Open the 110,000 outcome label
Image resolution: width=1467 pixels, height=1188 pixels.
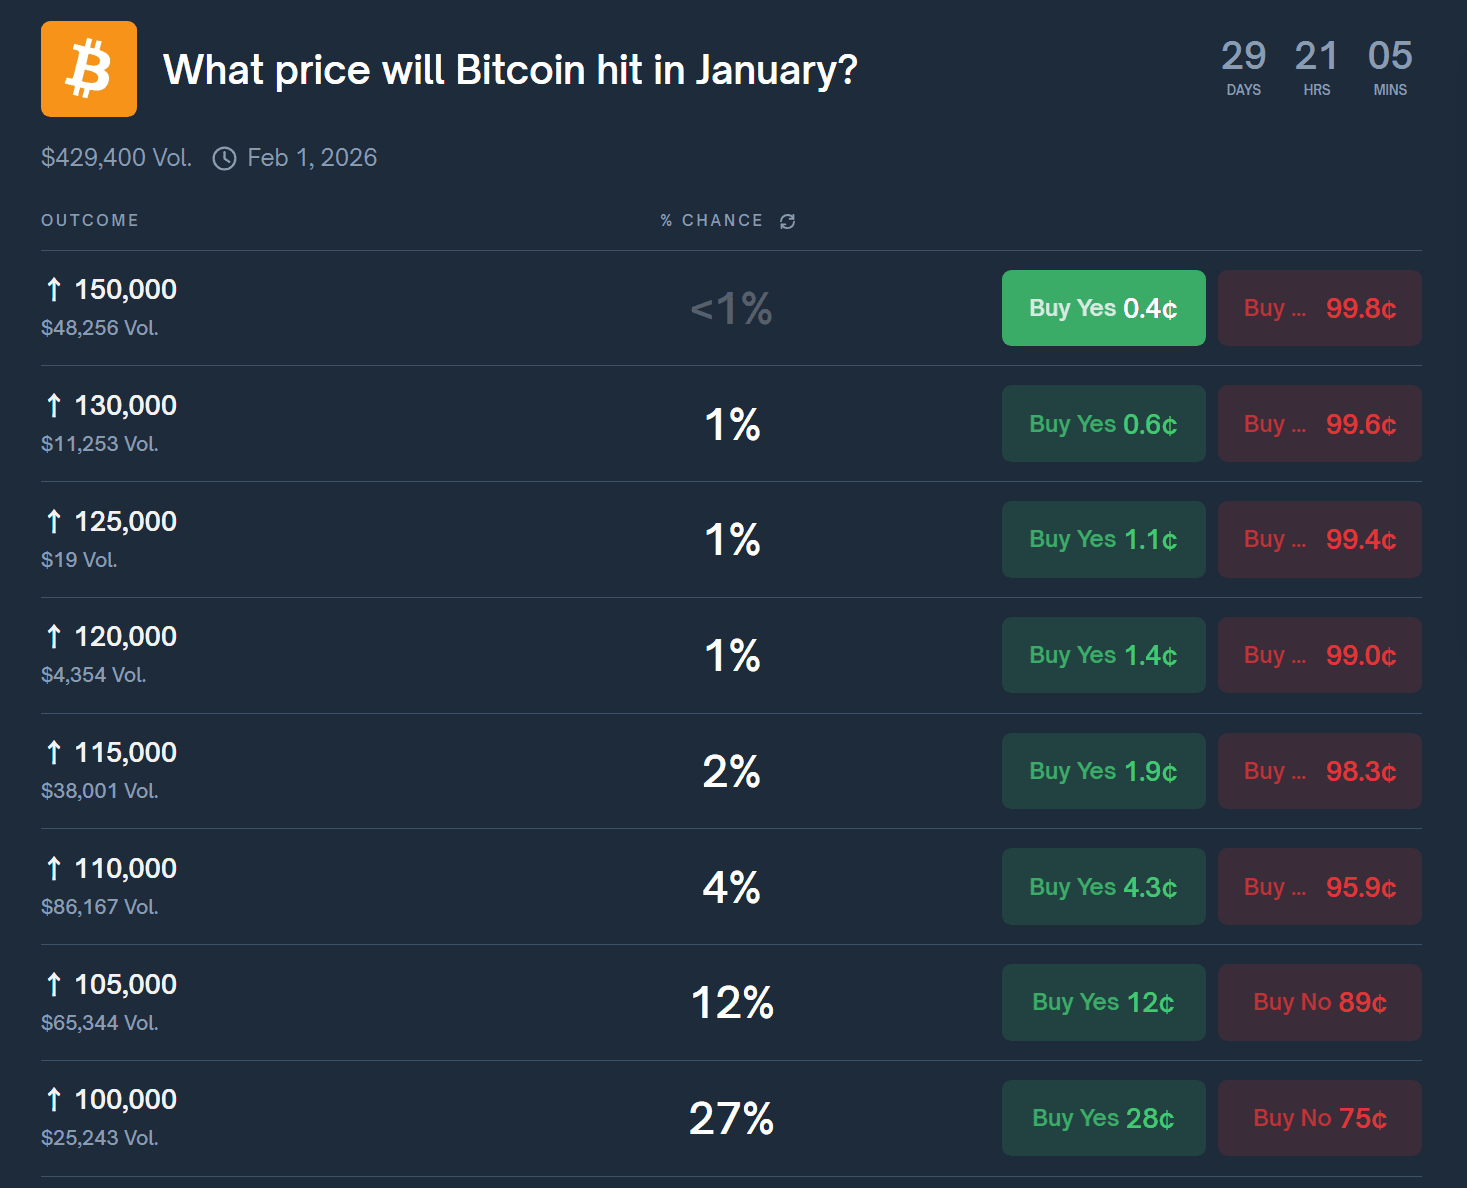[126, 869]
